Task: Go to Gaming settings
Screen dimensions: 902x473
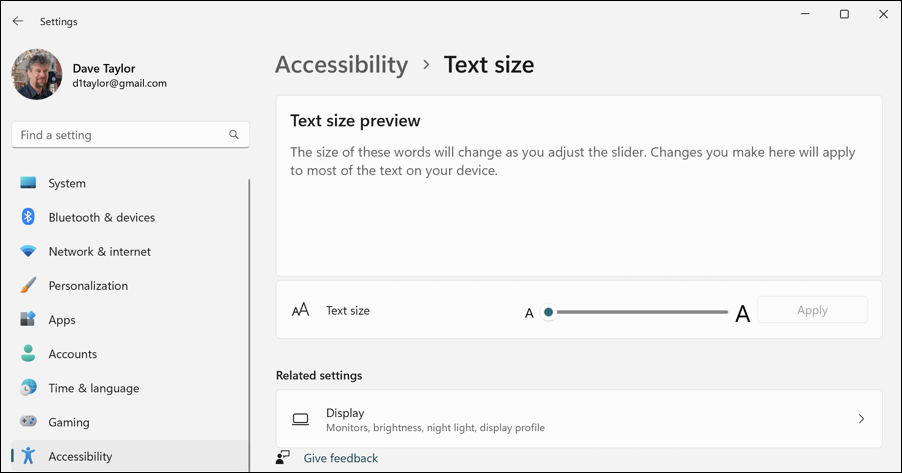Action: pos(130,422)
